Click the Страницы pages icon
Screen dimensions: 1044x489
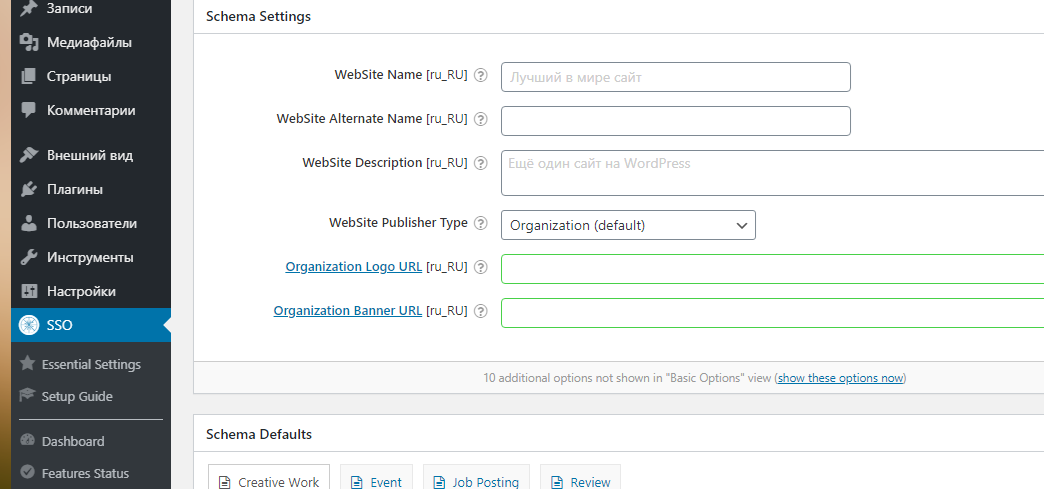click(x=29, y=77)
